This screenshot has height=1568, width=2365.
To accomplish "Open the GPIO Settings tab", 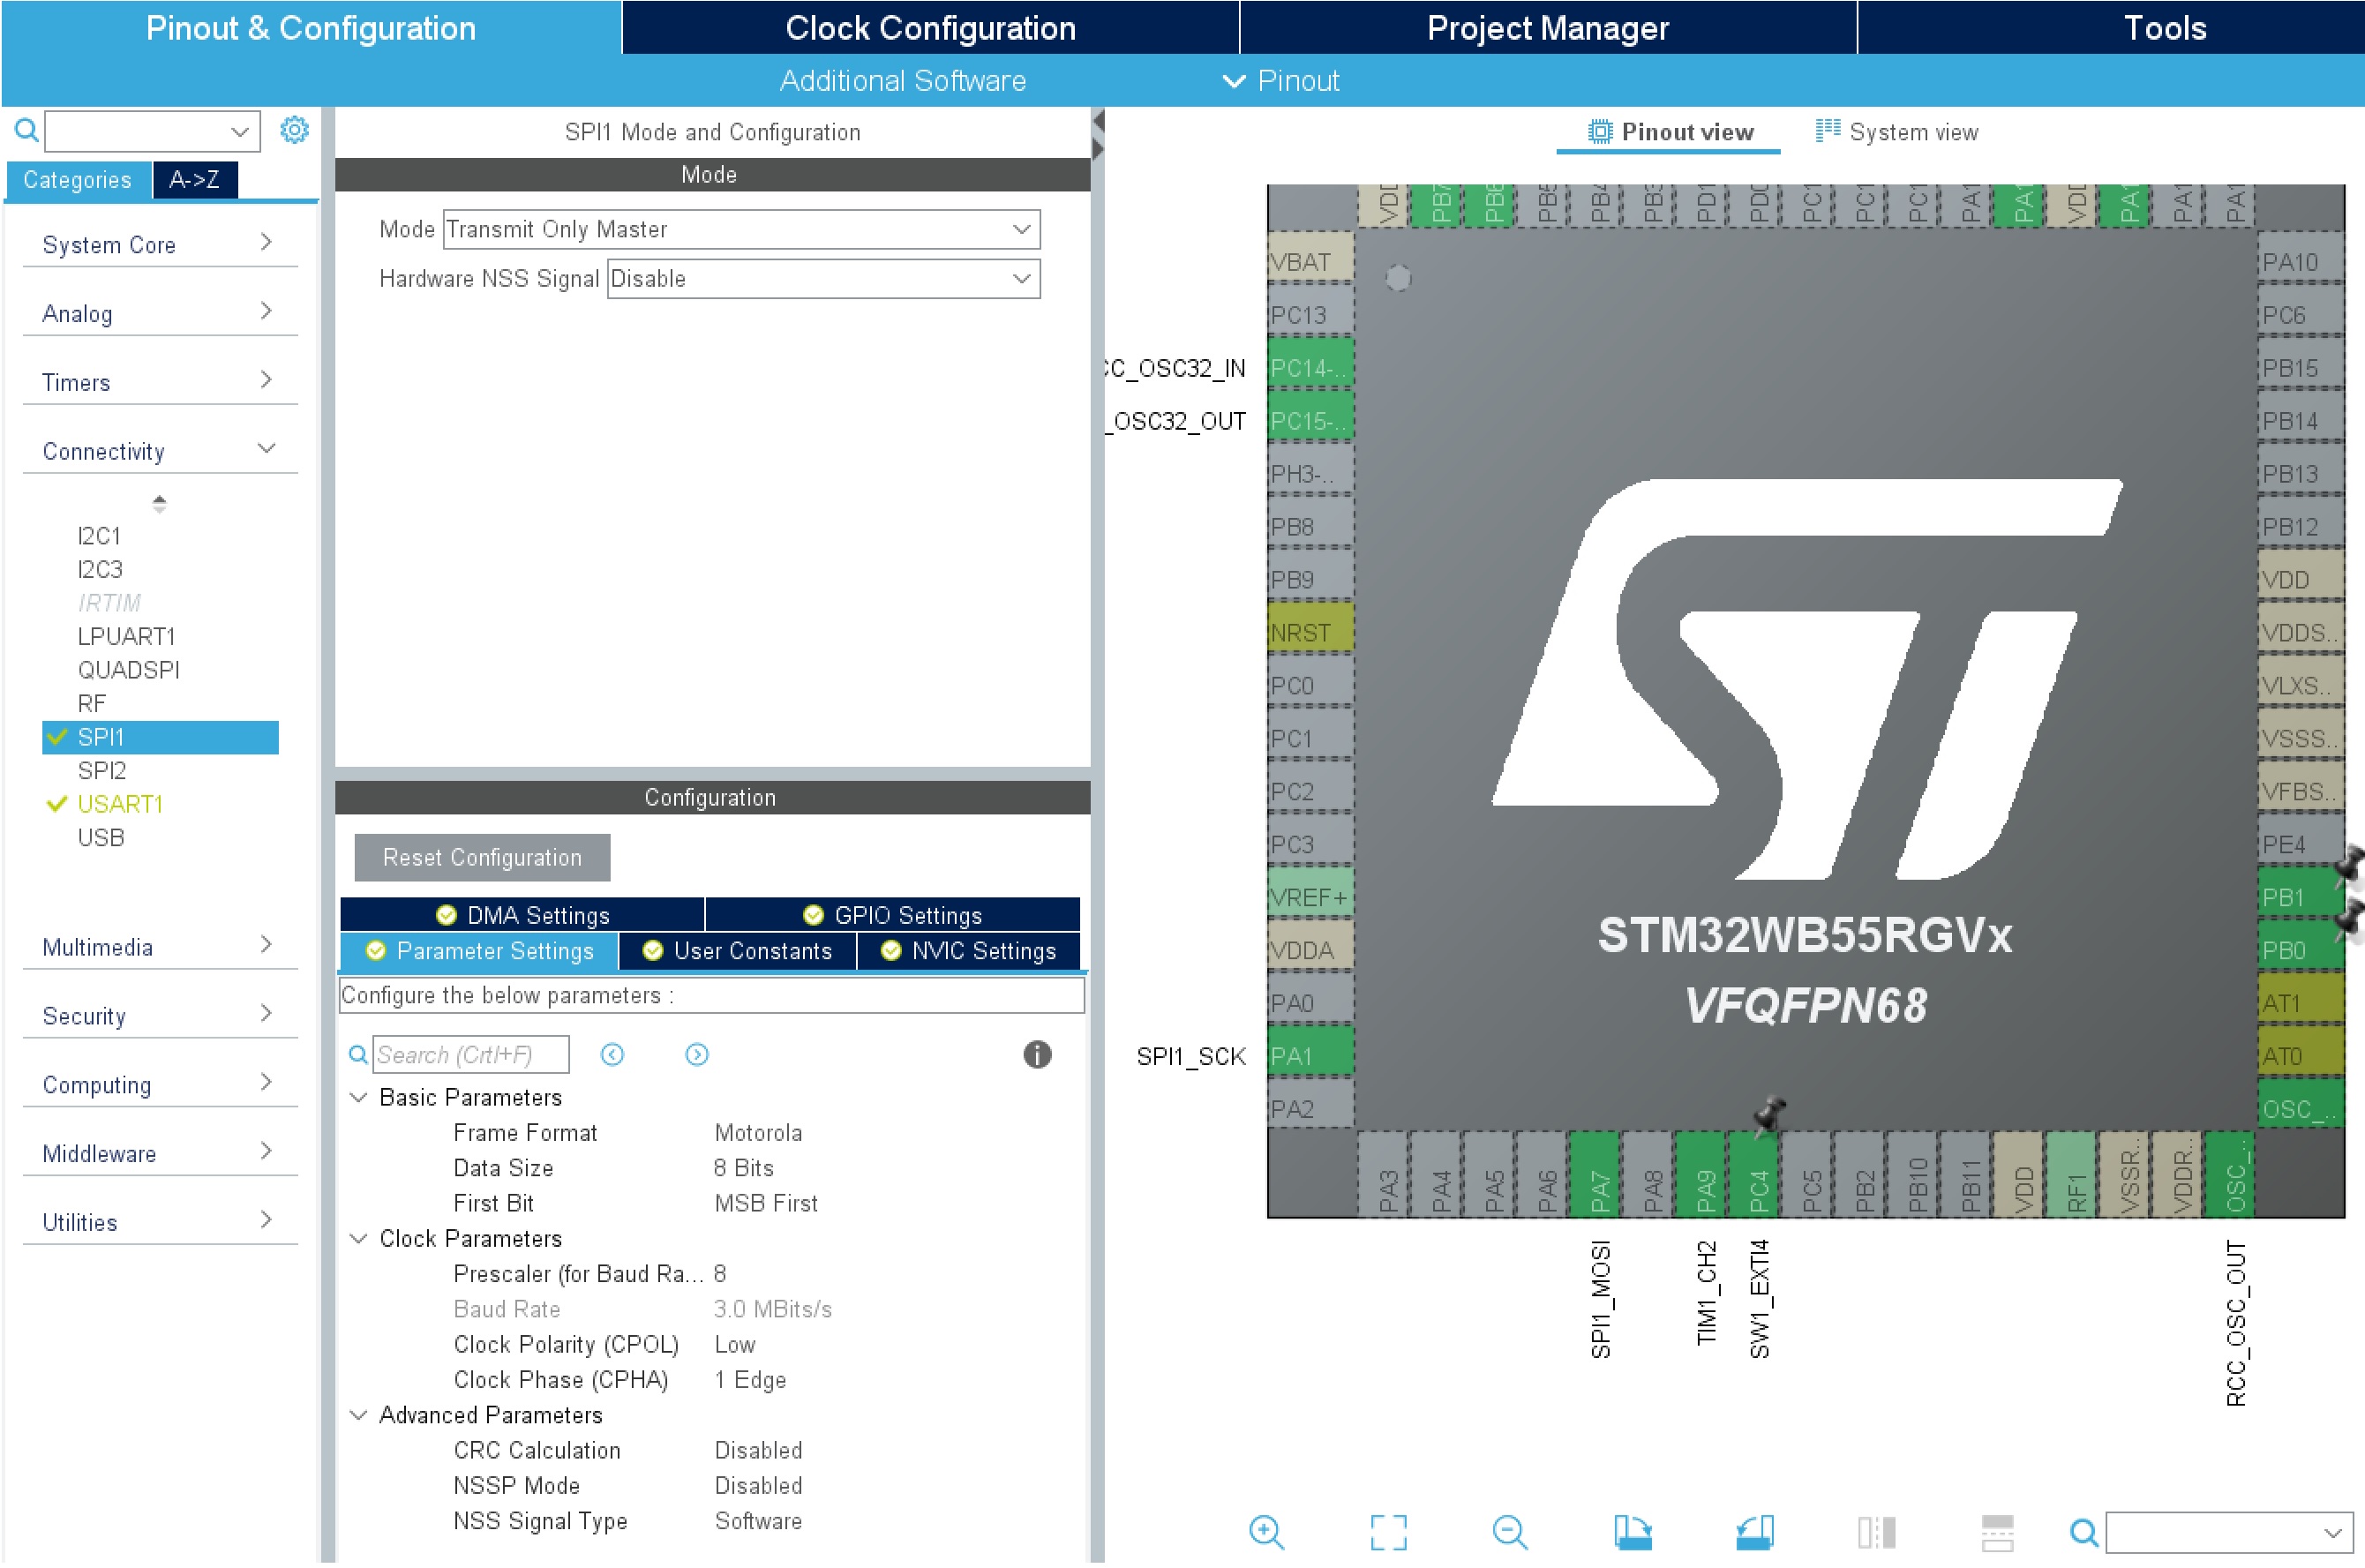I will (892, 914).
